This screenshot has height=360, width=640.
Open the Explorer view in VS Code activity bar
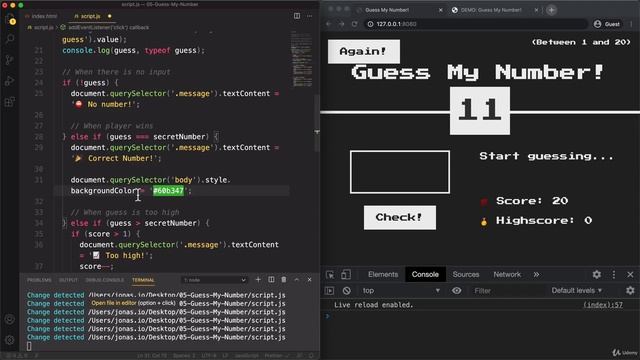(x=10, y=19)
